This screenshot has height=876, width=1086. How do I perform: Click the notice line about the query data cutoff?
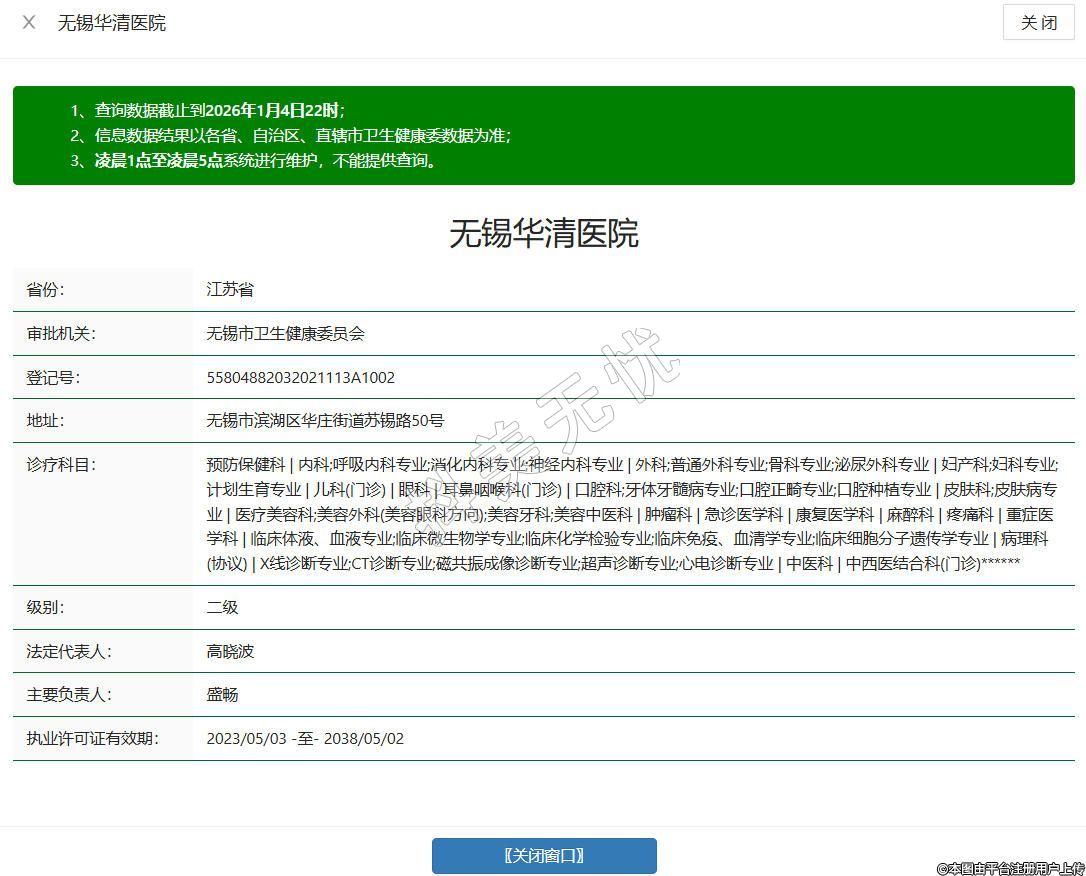point(218,111)
